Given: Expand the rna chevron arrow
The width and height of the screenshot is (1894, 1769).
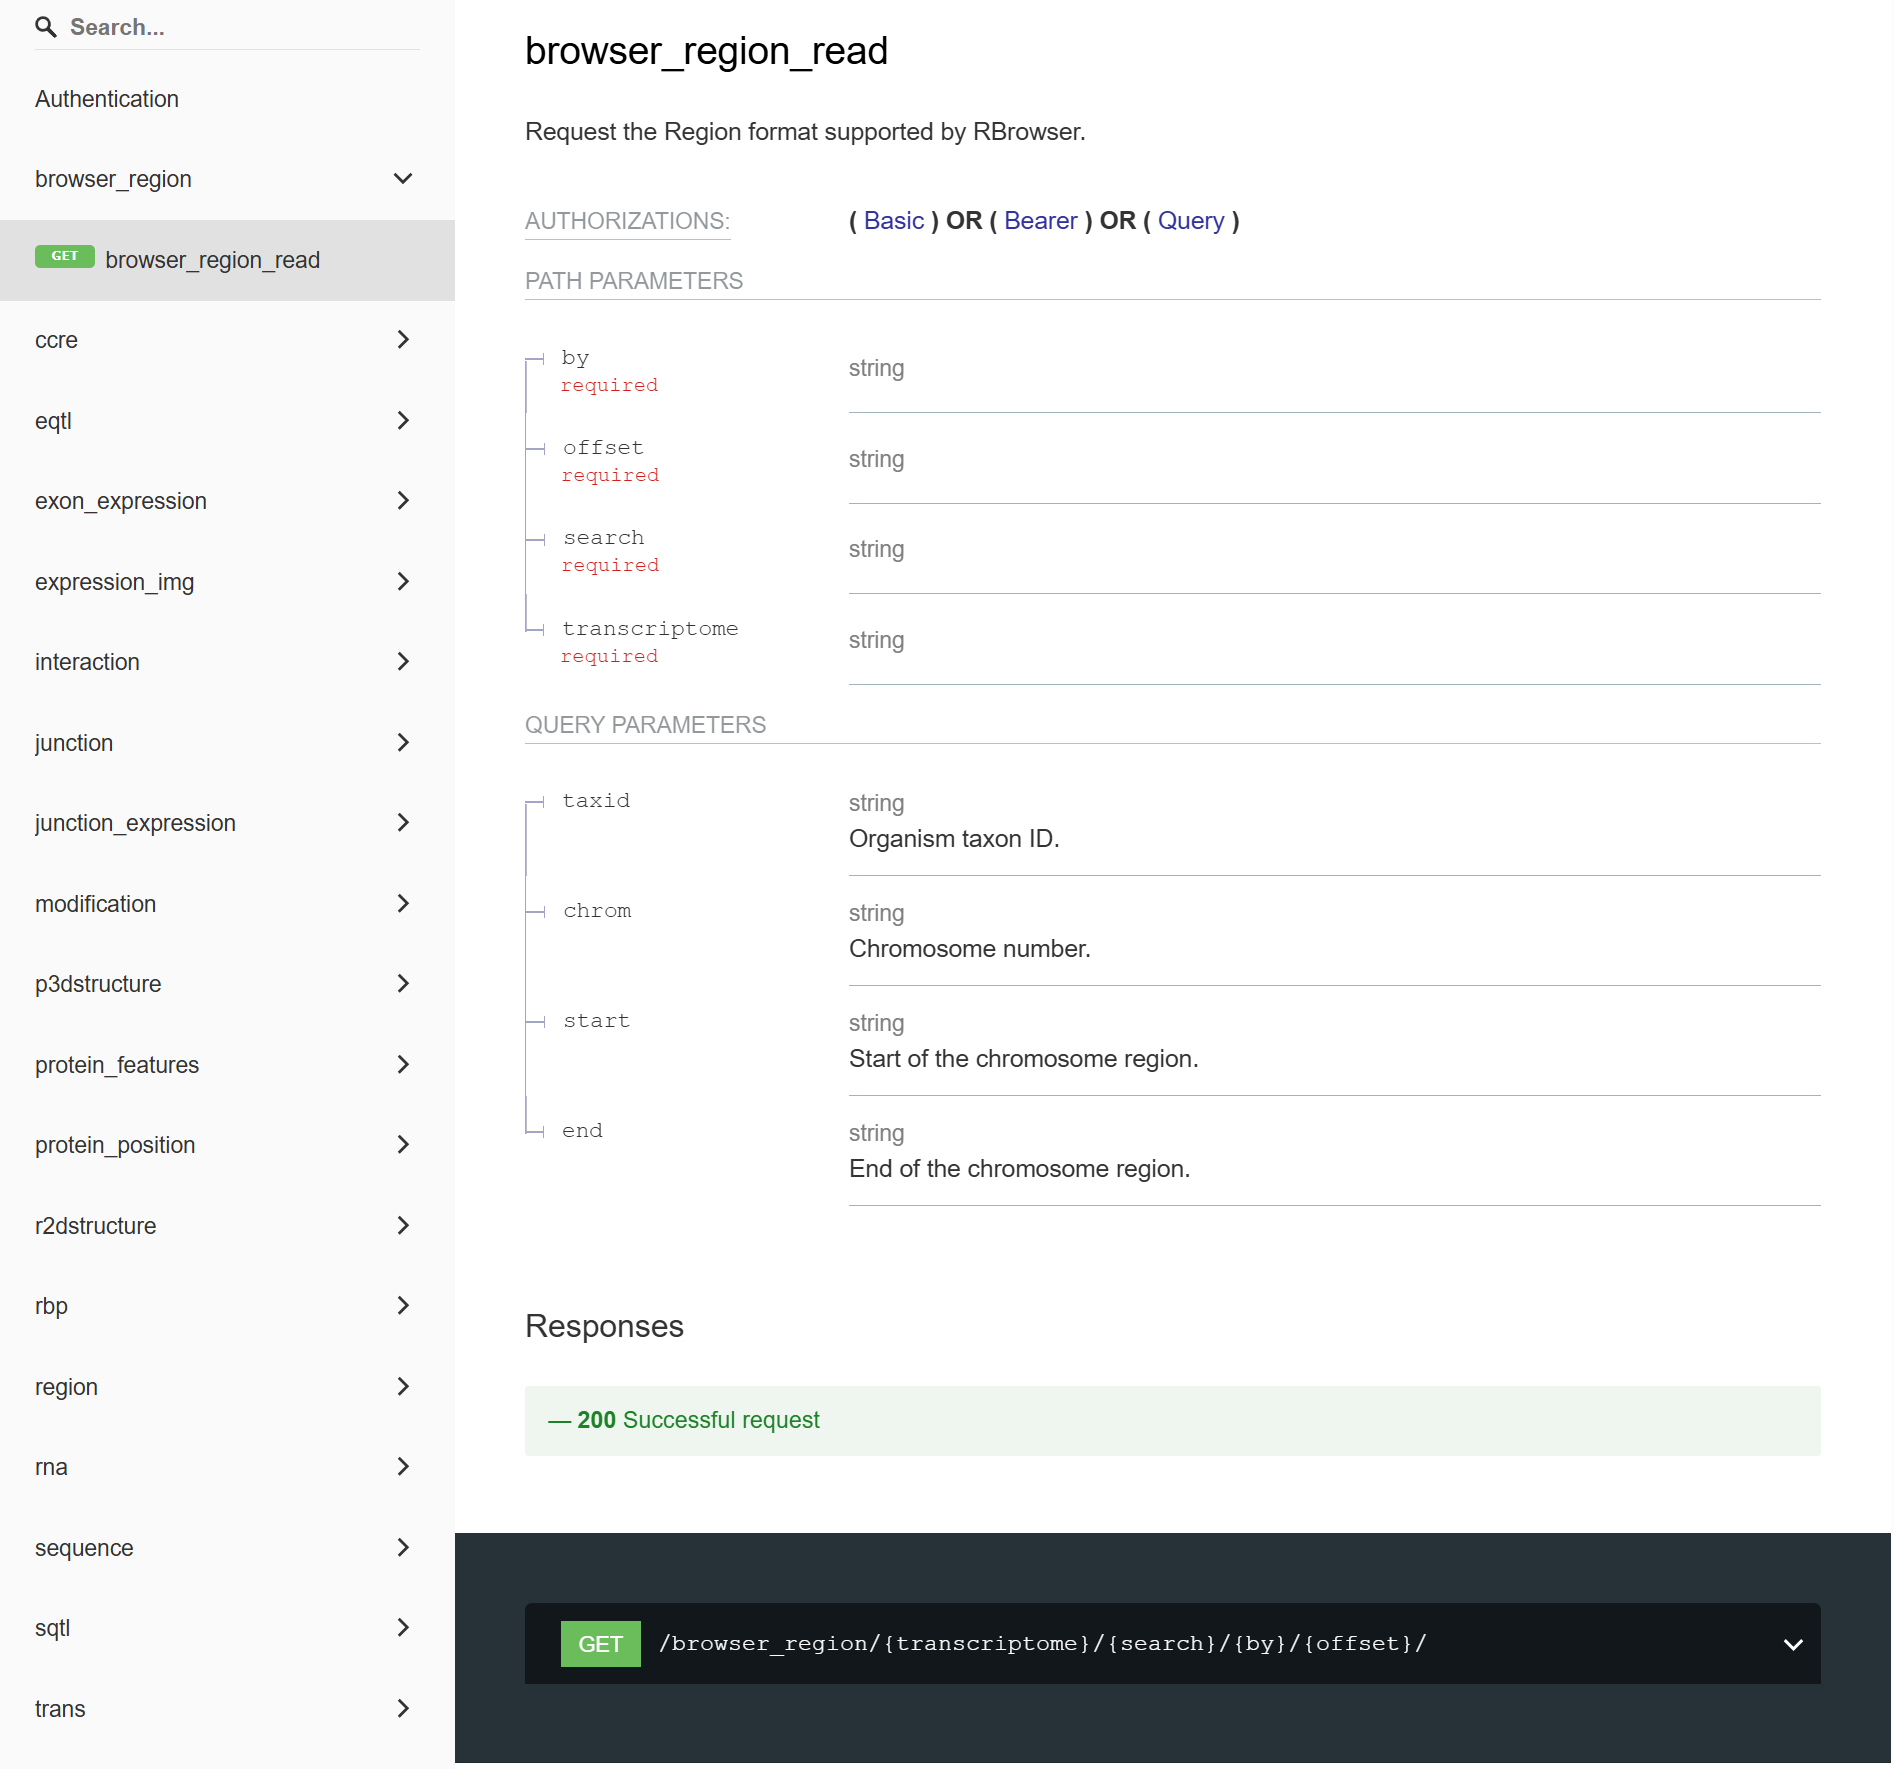Looking at the screenshot, I should [x=403, y=1467].
